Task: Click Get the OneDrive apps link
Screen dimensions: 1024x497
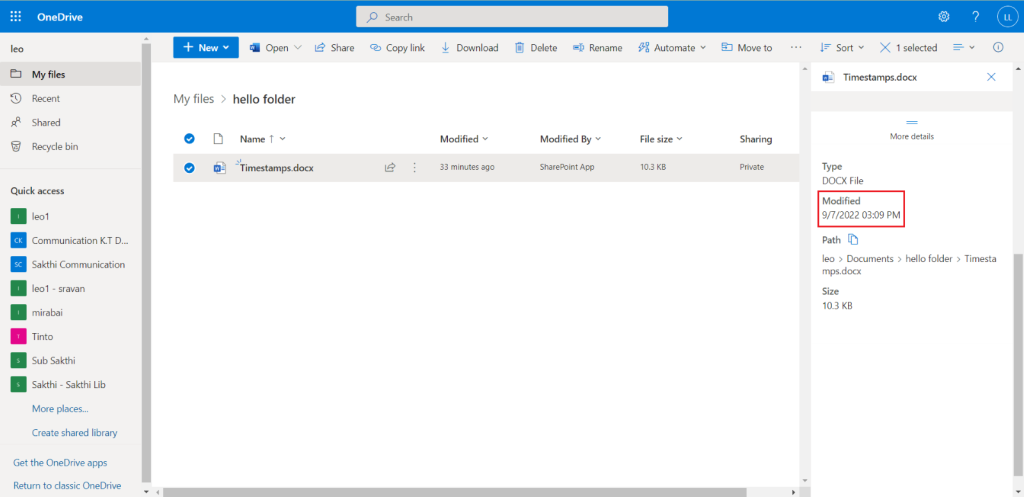Action: click(x=60, y=462)
